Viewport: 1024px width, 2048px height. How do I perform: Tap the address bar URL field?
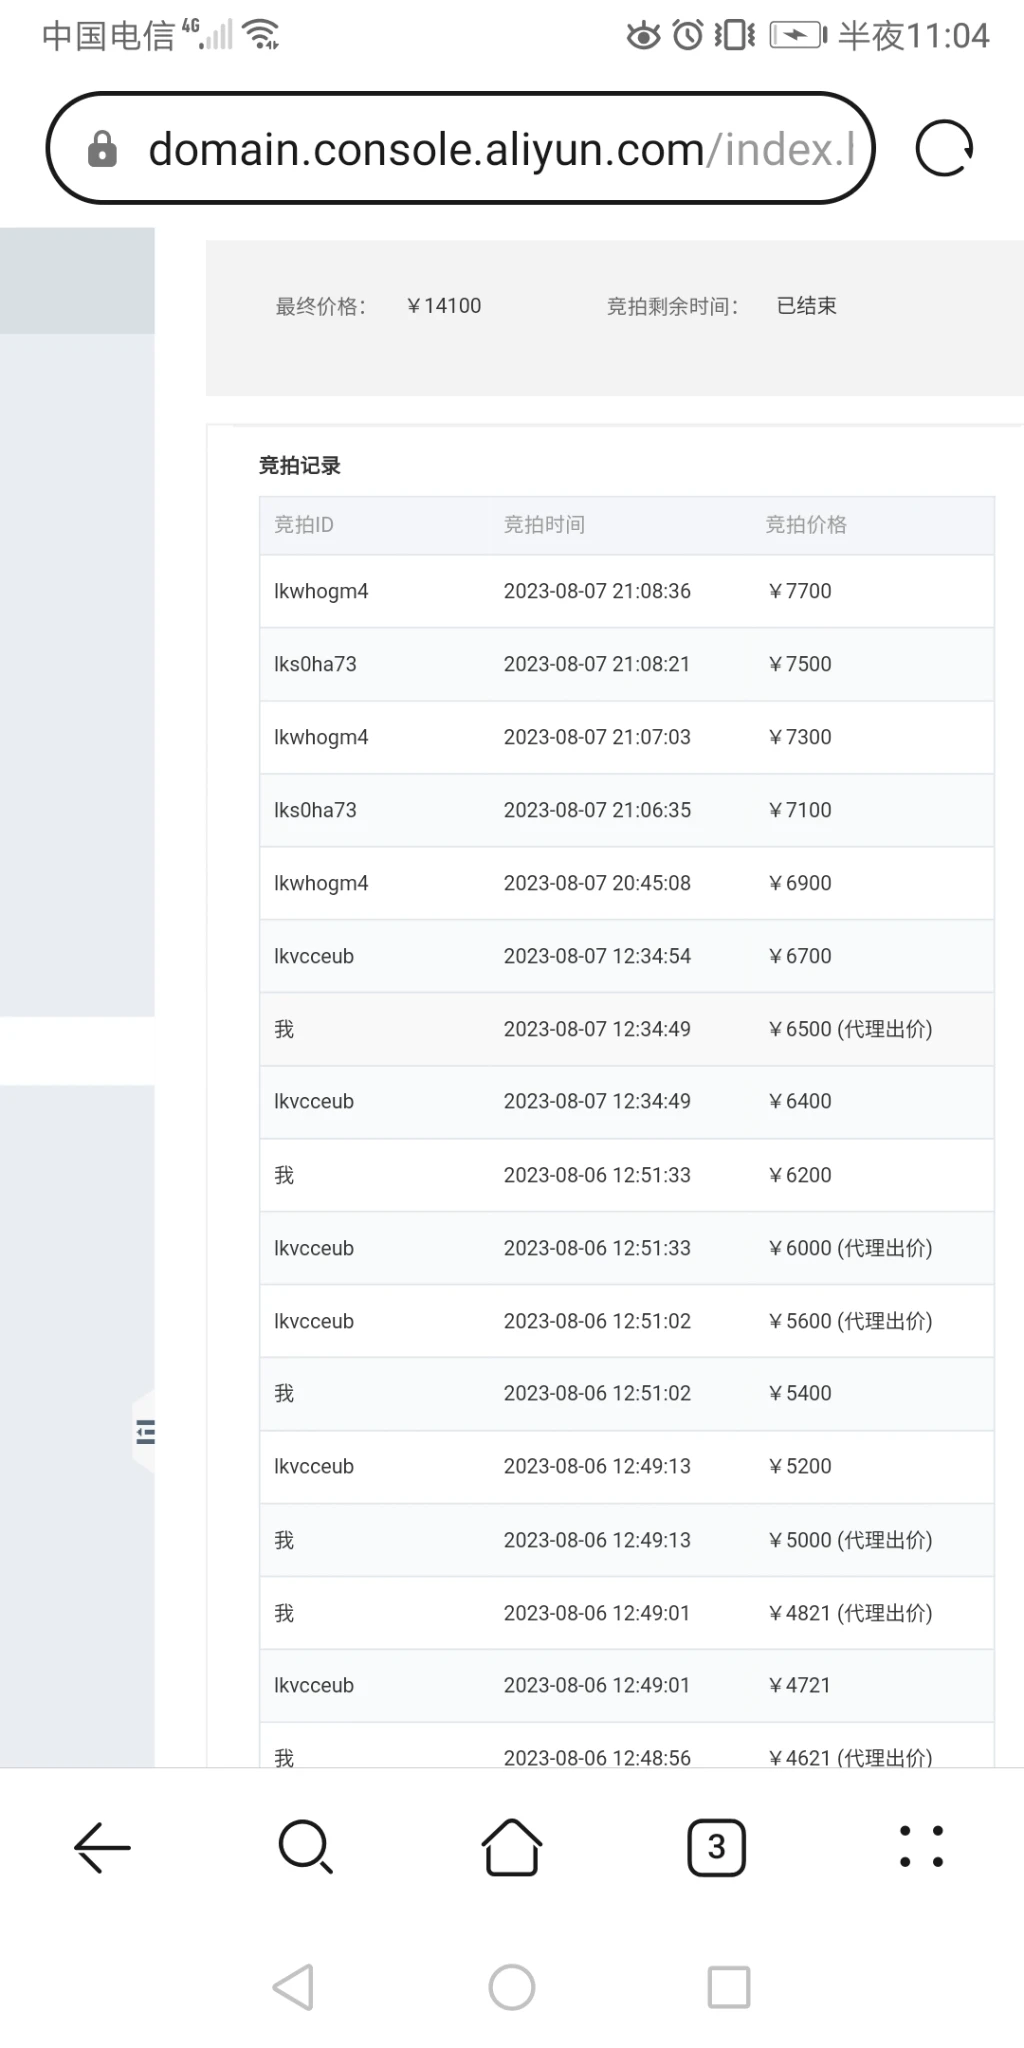click(x=500, y=150)
